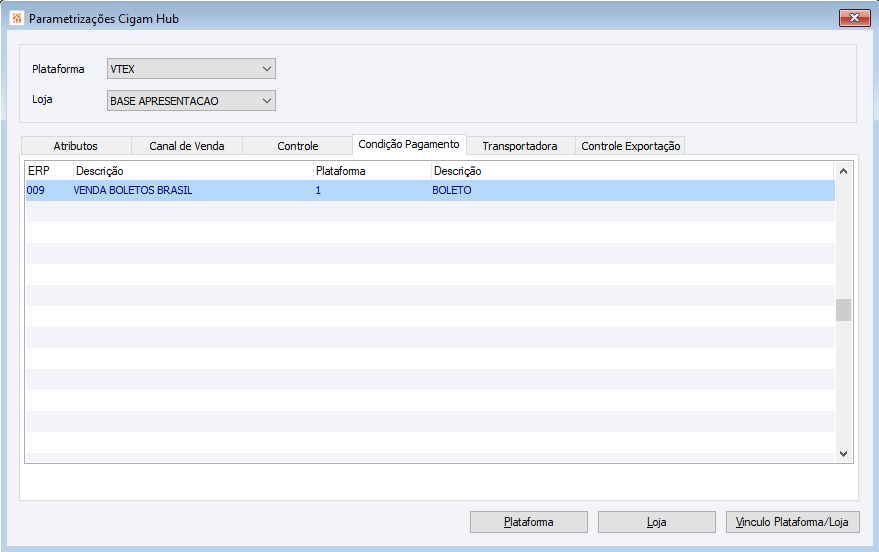Select the Condição Pagamento tab
Viewport: 879px width, 552px height.
(409, 145)
